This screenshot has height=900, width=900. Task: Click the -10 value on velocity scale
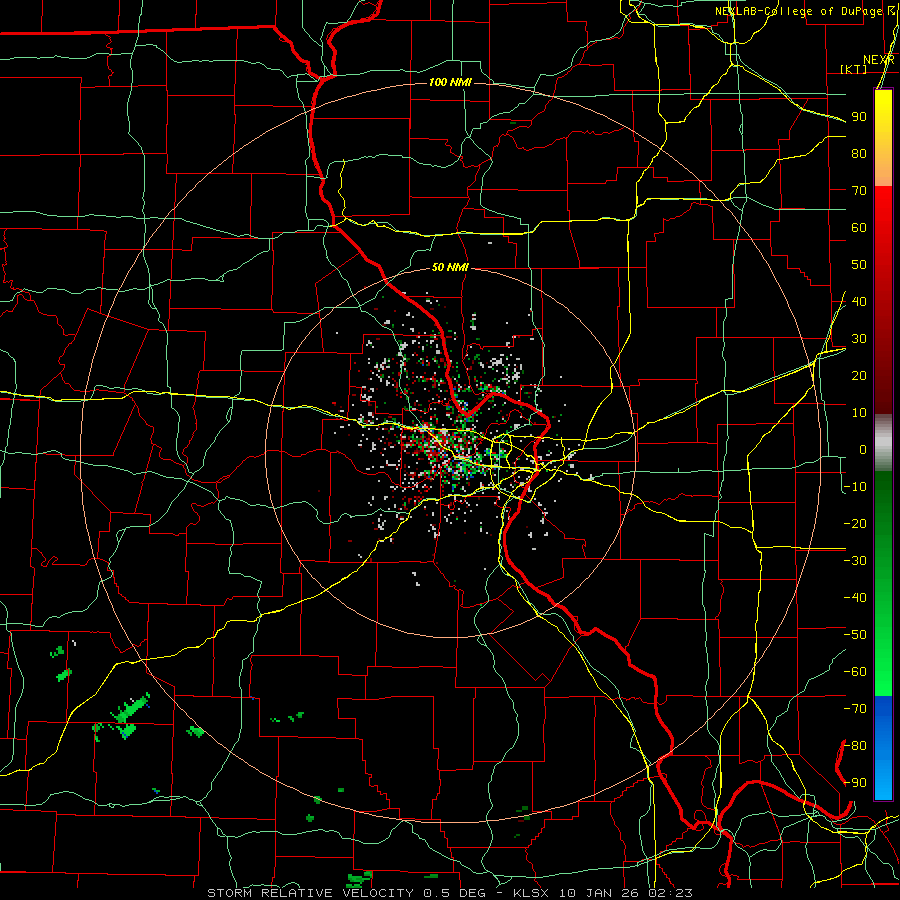[855, 487]
